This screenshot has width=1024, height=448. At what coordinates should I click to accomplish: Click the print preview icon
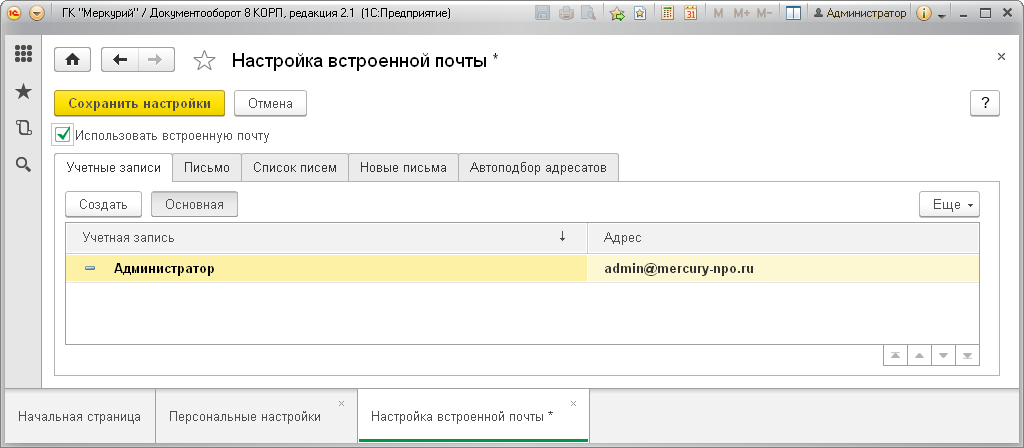coord(588,13)
